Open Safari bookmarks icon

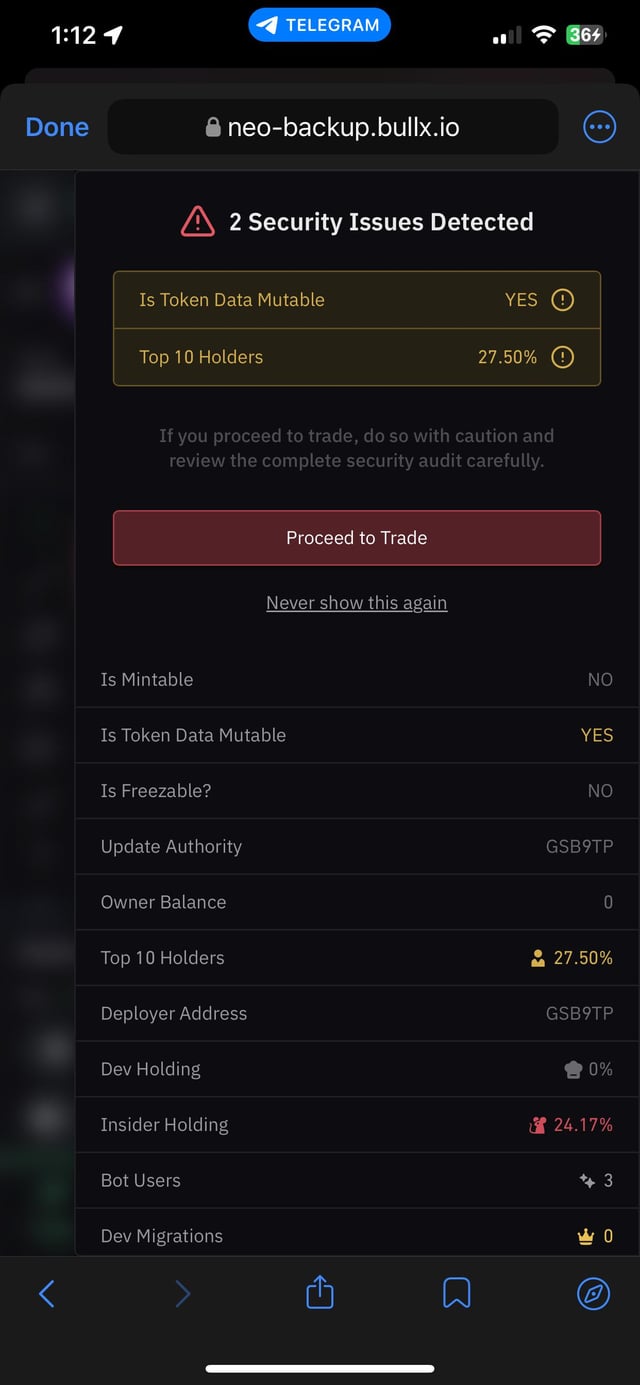click(x=456, y=1293)
